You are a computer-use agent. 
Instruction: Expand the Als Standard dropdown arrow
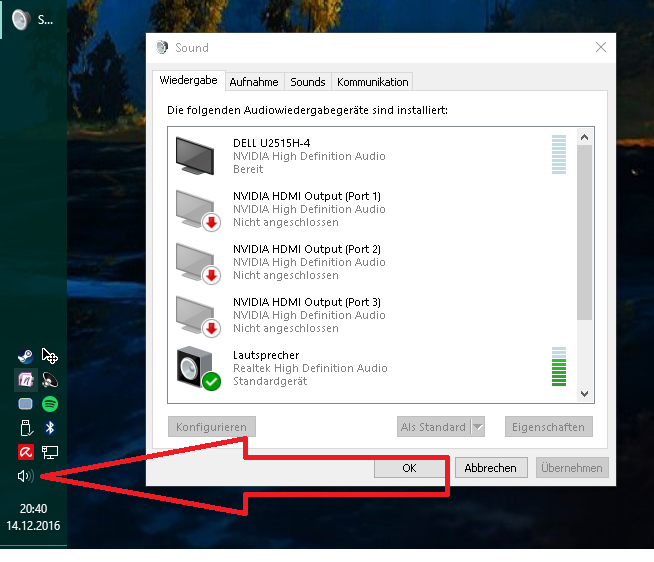coord(478,427)
